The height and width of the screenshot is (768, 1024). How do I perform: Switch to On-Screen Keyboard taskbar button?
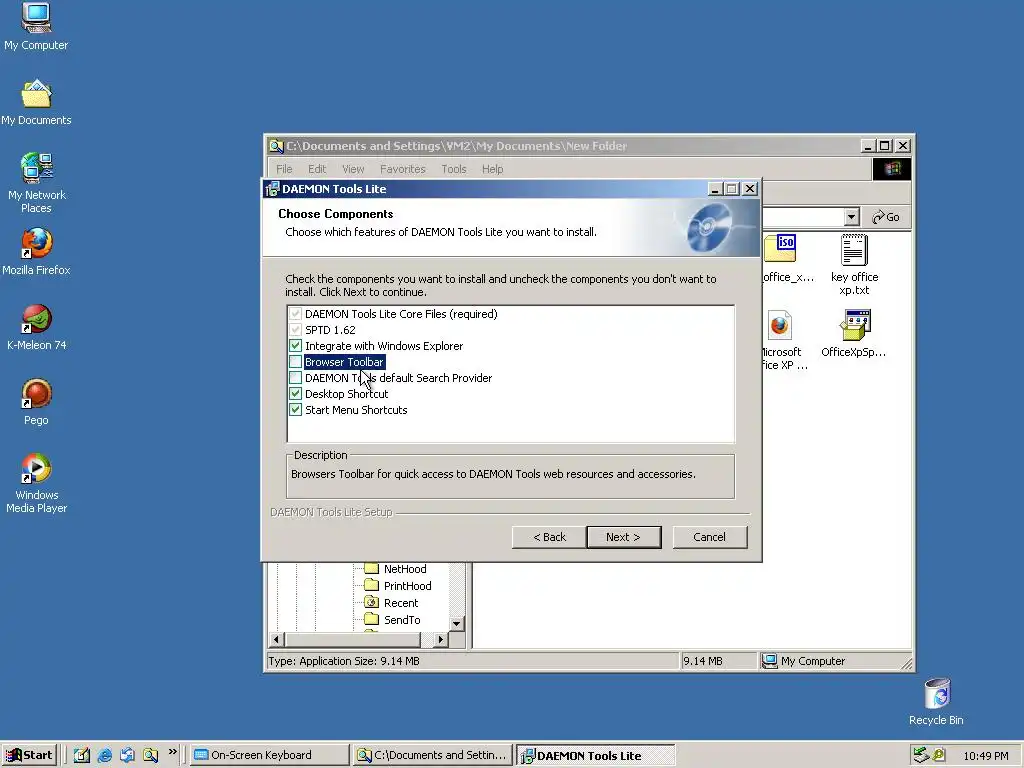269,755
